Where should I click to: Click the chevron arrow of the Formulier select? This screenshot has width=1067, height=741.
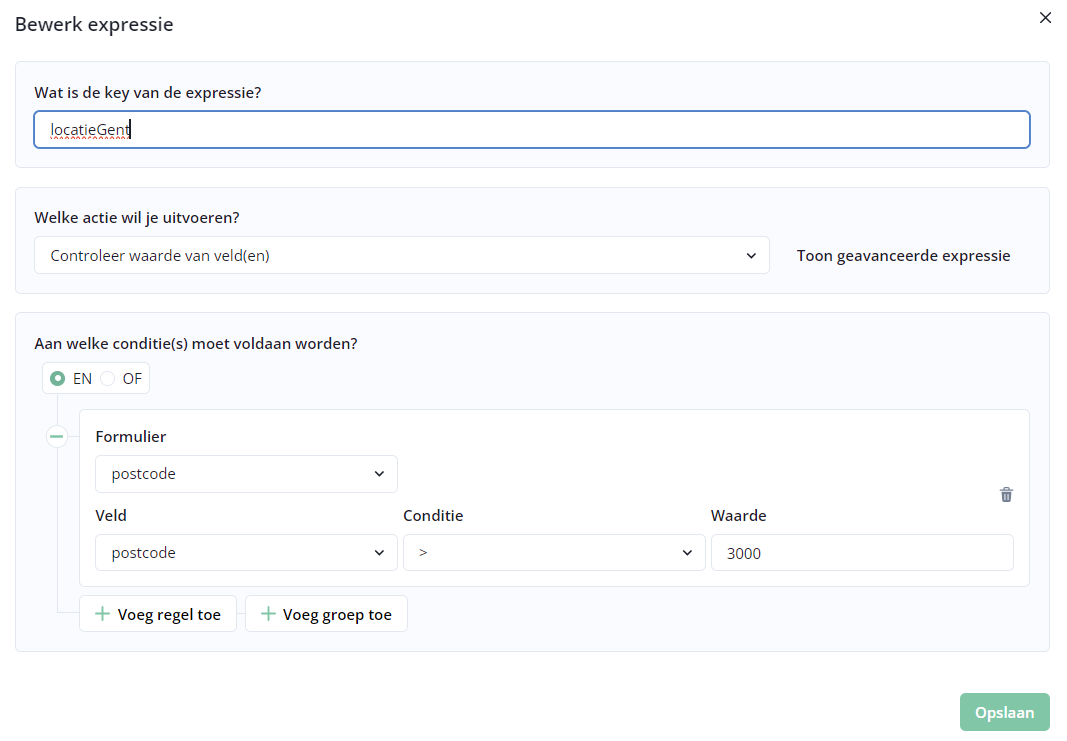[379, 474]
